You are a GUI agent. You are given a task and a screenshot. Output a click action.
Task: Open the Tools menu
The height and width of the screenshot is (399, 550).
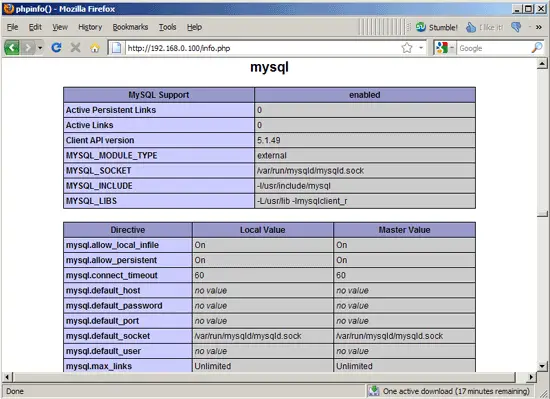pos(167,27)
